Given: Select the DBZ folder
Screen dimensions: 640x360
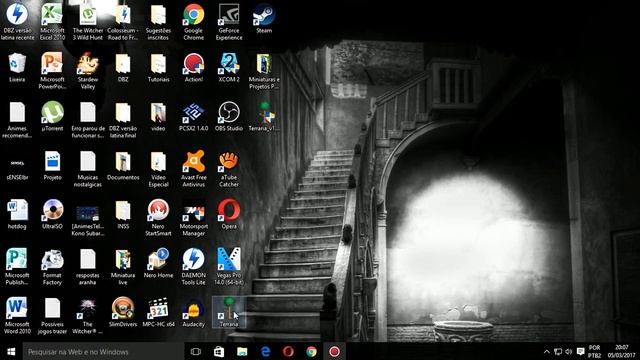Looking at the screenshot, I should coord(123,68).
